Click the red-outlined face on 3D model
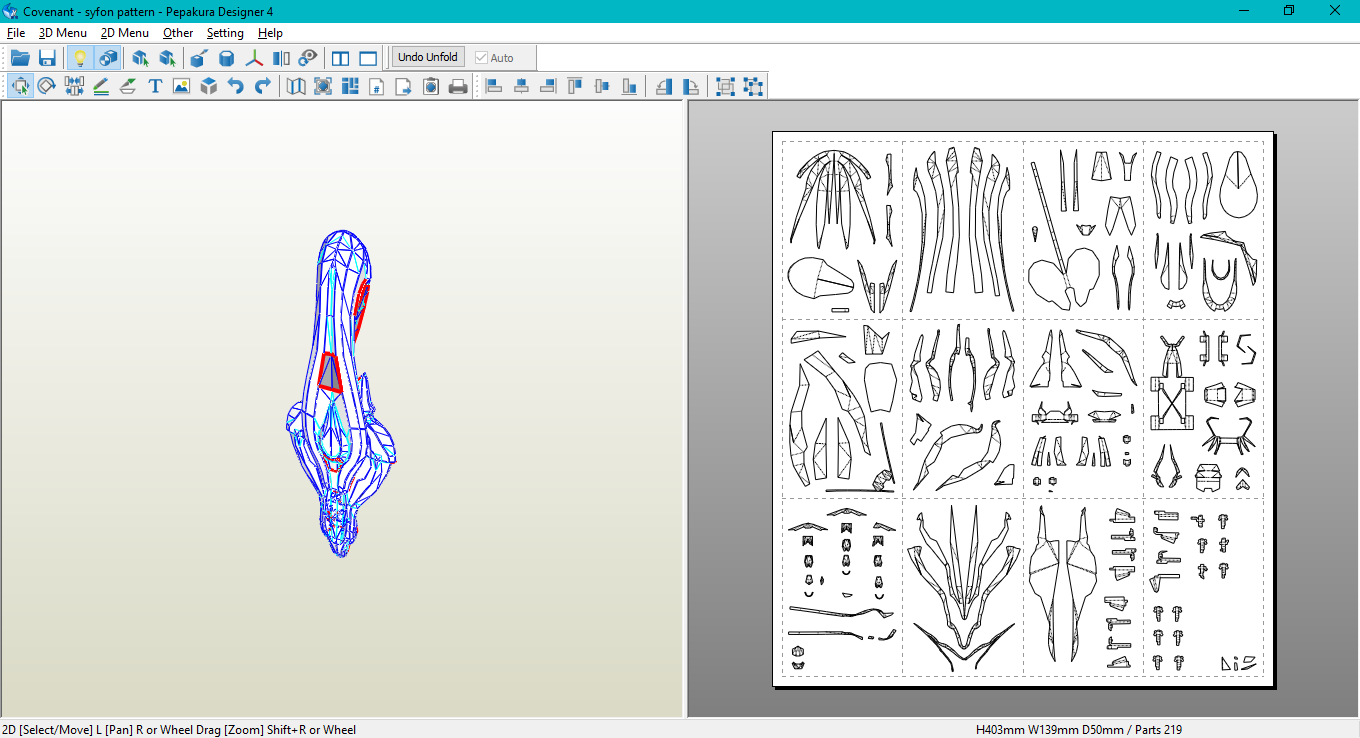This screenshot has height=738, width=1360. tap(329, 372)
